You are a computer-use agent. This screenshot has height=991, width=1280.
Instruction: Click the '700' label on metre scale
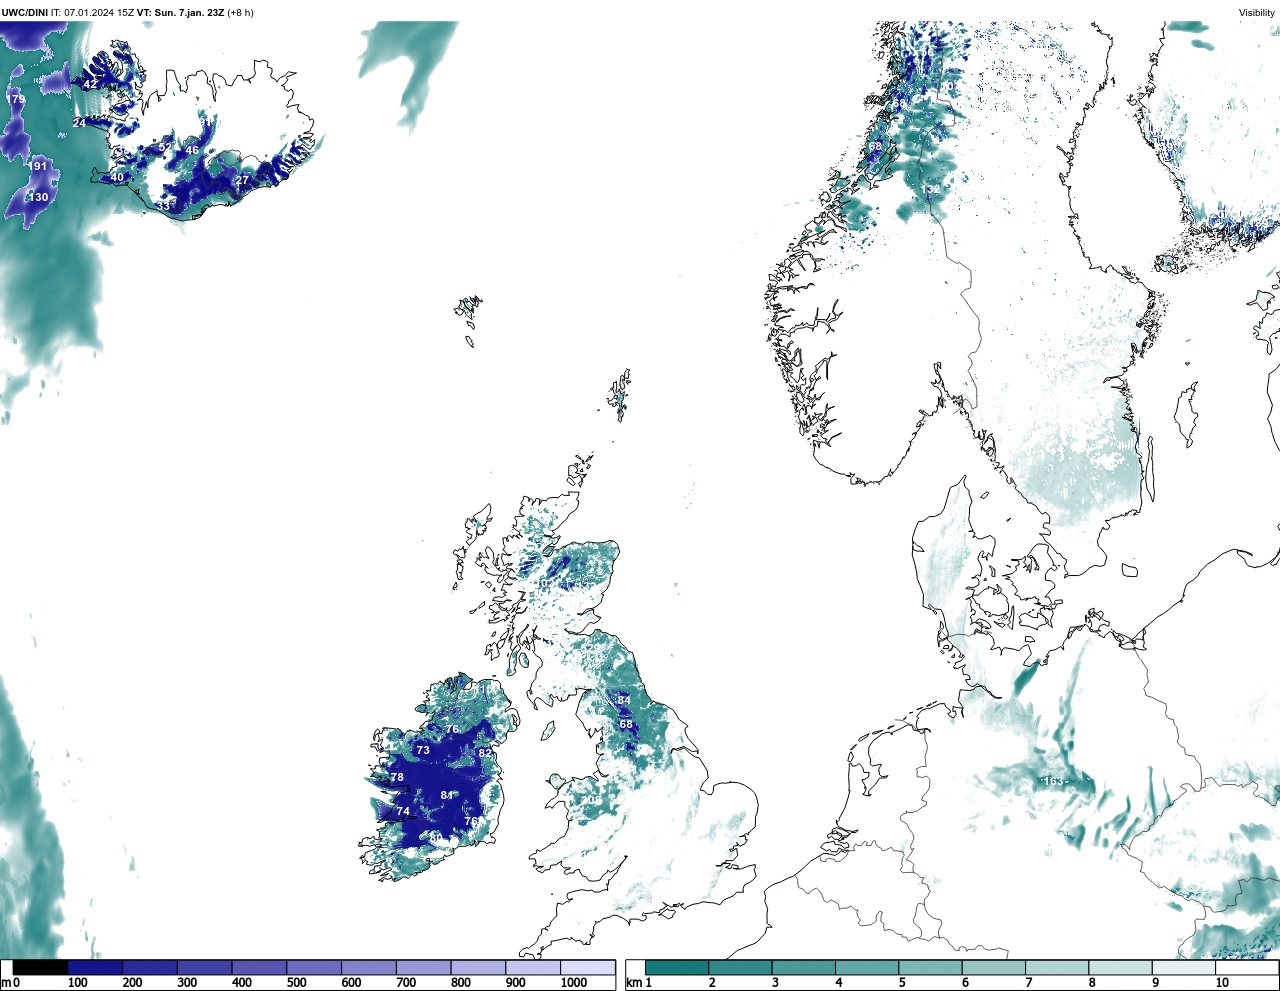tap(406, 983)
